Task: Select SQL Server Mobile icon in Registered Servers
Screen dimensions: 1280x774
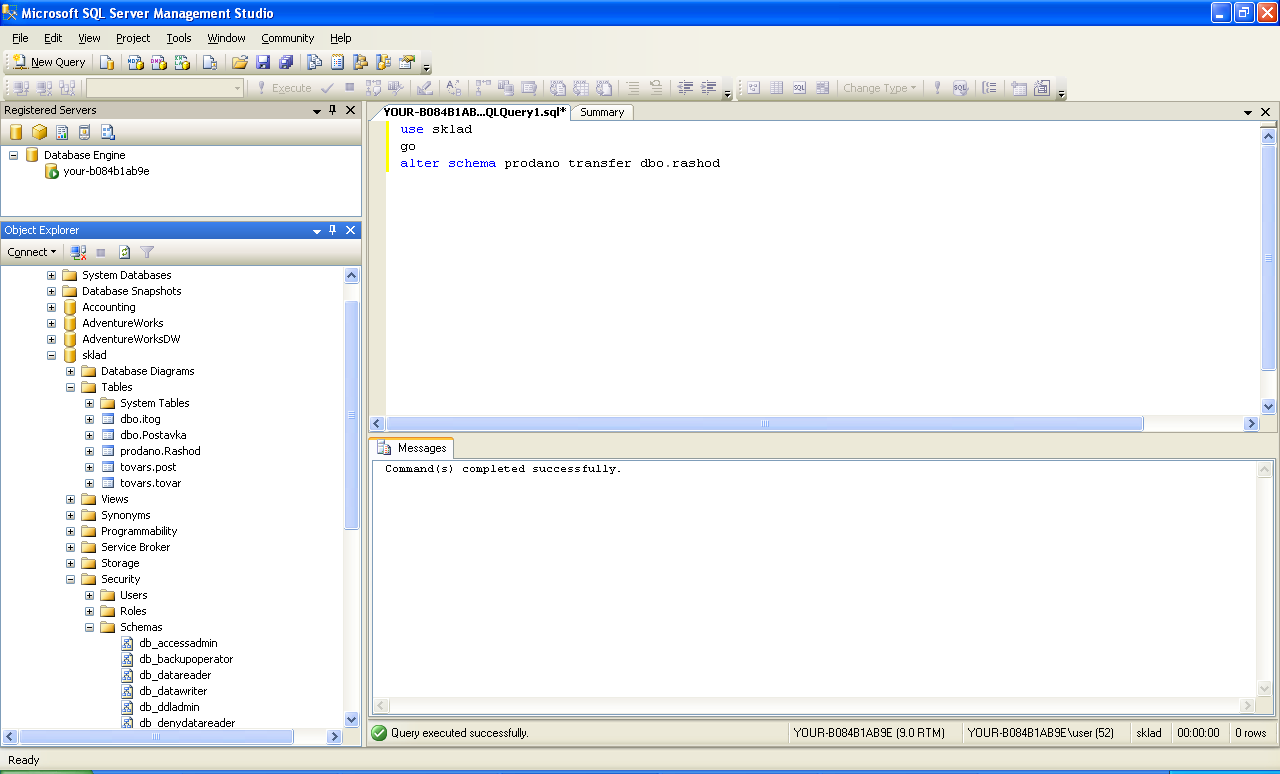Action: (x=85, y=132)
